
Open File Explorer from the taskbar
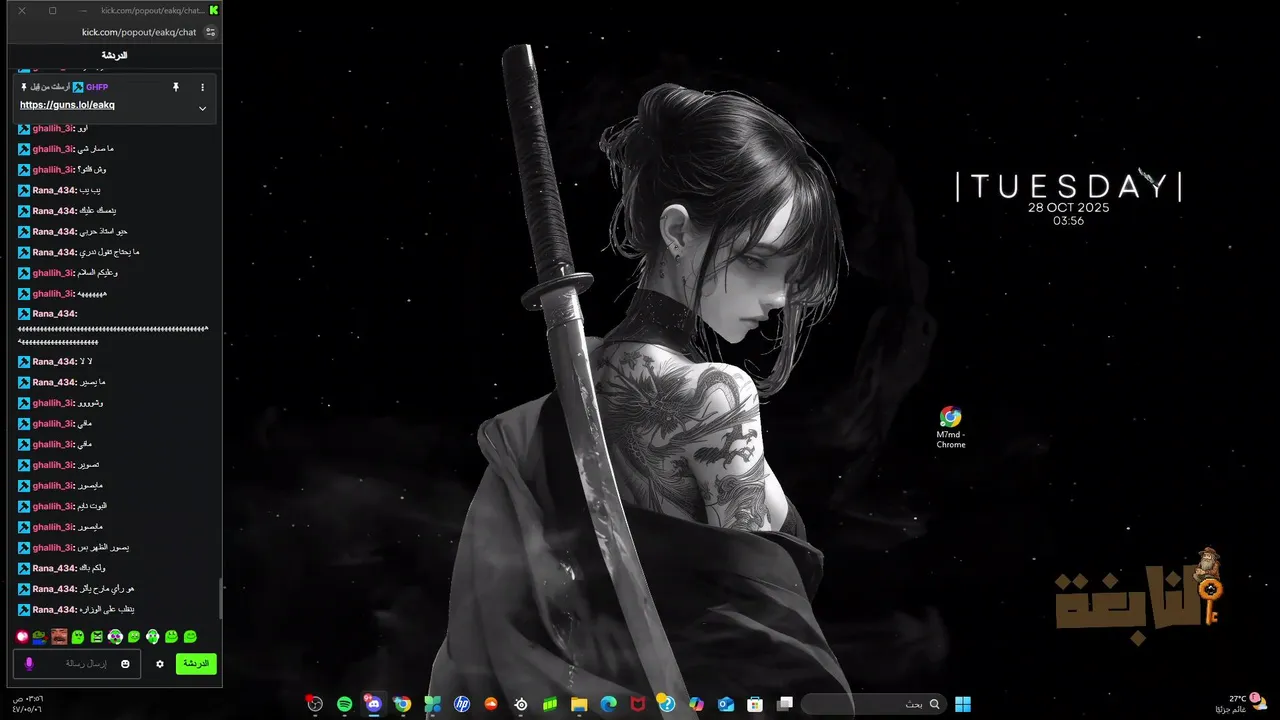579,704
